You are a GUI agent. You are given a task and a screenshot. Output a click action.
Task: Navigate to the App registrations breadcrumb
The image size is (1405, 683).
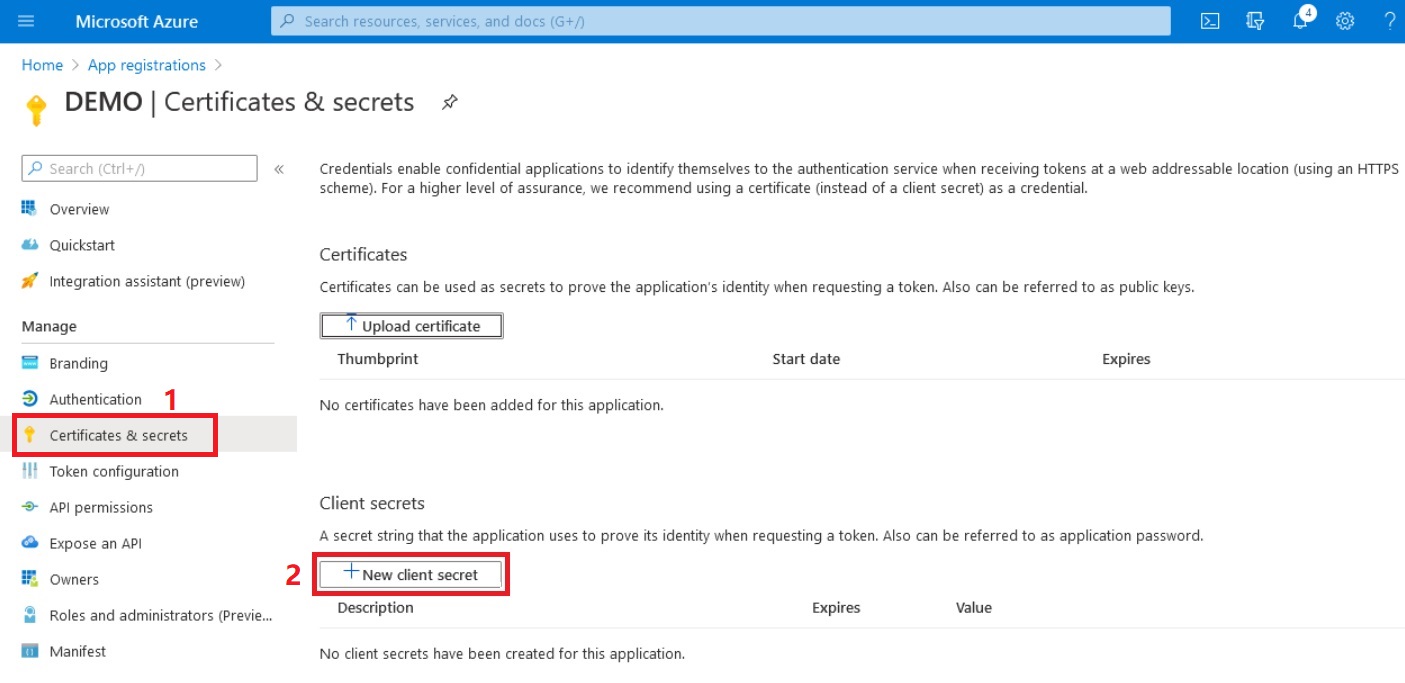[146, 65]
